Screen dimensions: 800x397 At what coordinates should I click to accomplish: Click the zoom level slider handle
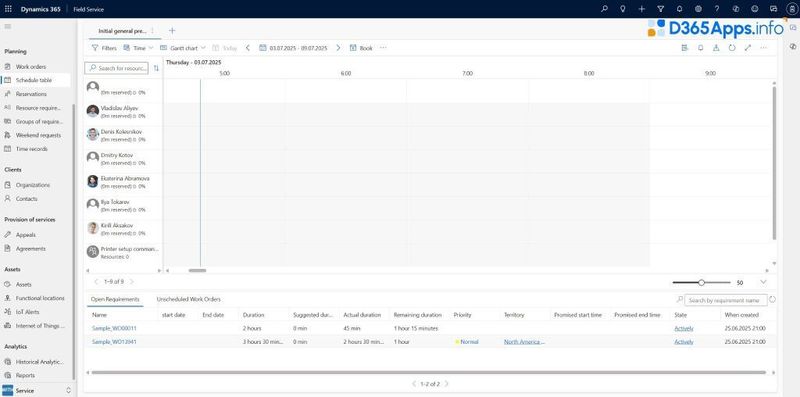[702, 282]
